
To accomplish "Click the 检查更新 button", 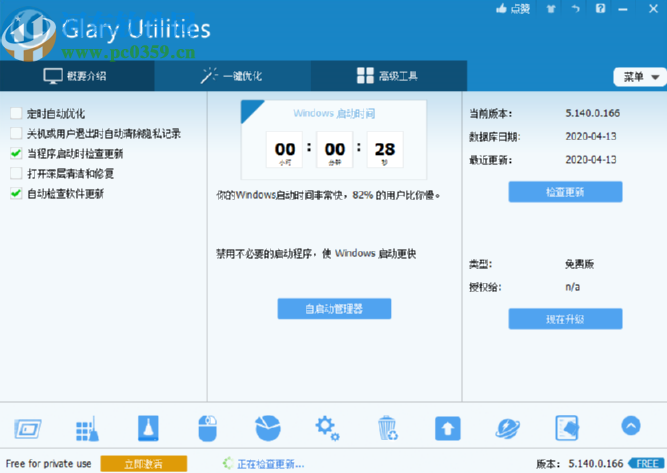I will 565,192.
